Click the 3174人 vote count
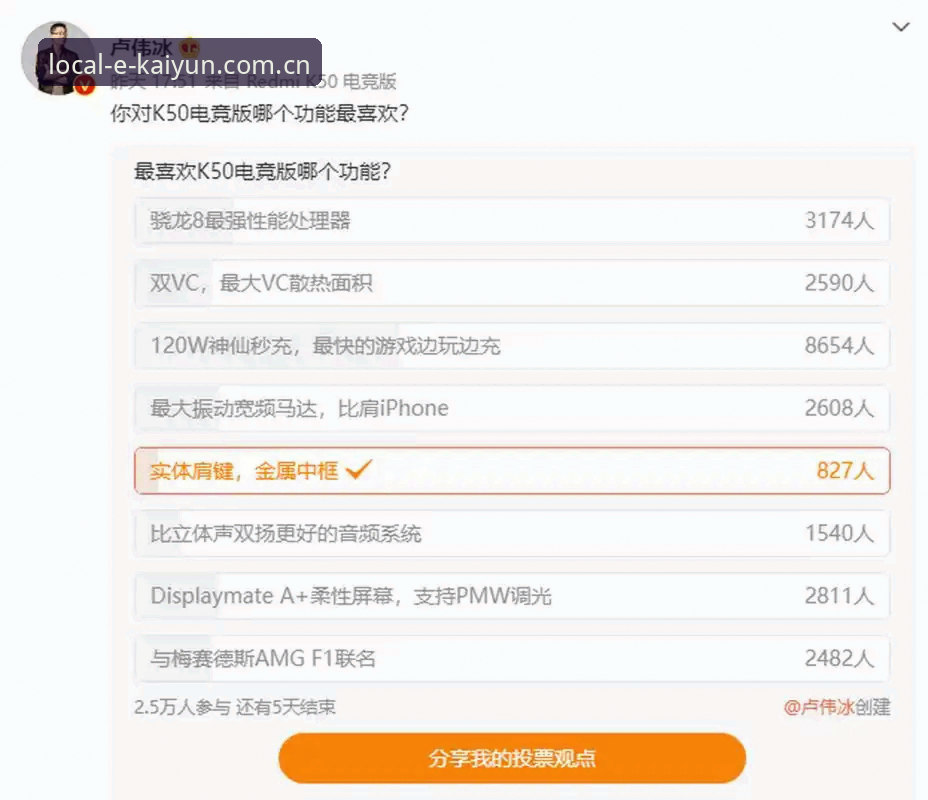 [x=839, y=221]
